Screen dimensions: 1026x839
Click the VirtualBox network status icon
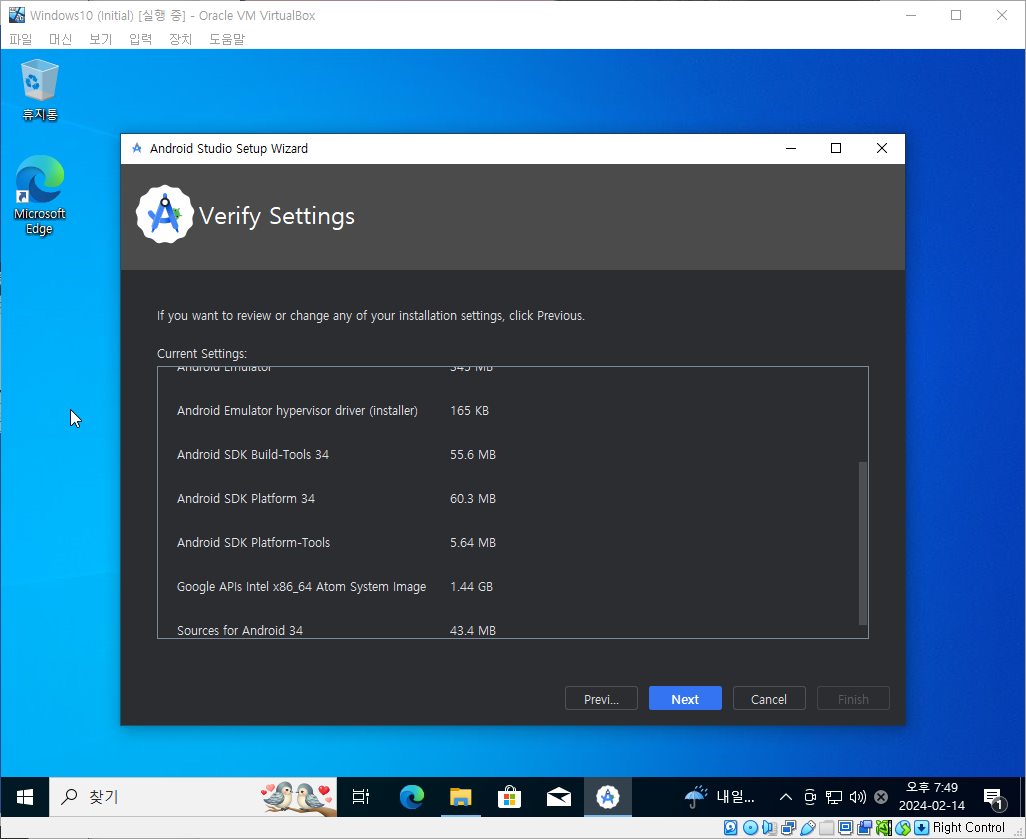tap(788, 827)
